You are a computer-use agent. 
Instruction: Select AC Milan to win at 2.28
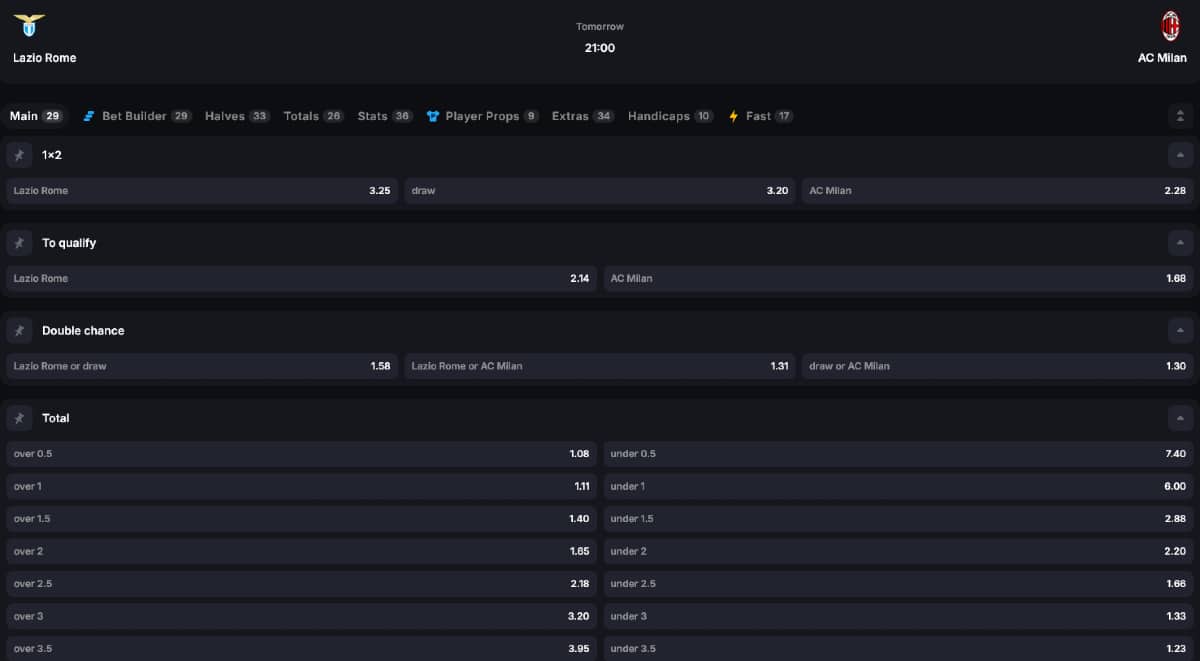coord(998,190)
